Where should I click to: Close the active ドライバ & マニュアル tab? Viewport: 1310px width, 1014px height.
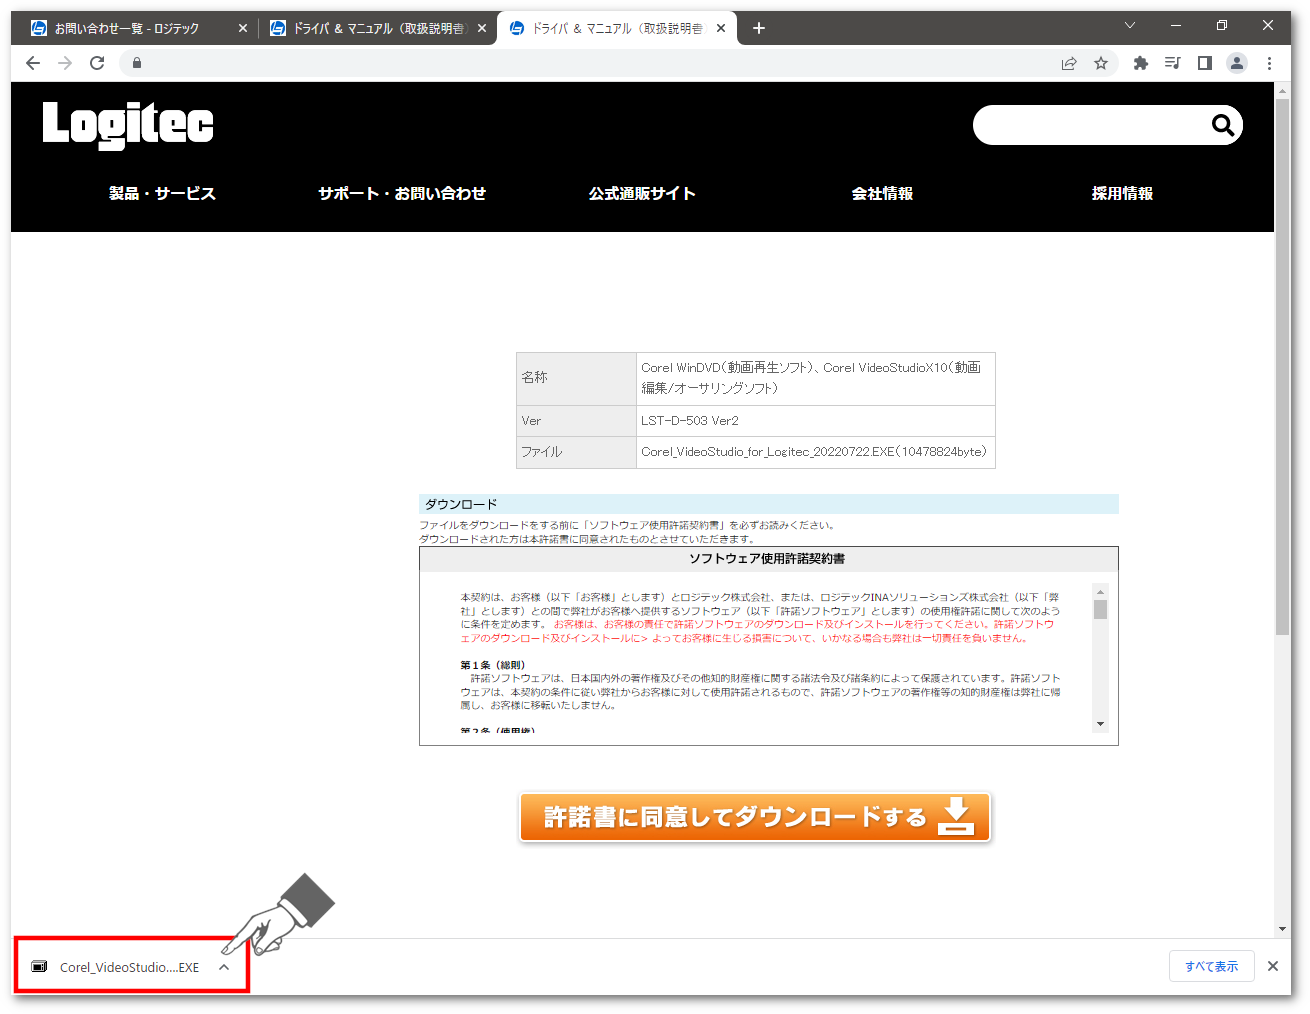coord(721,28)
